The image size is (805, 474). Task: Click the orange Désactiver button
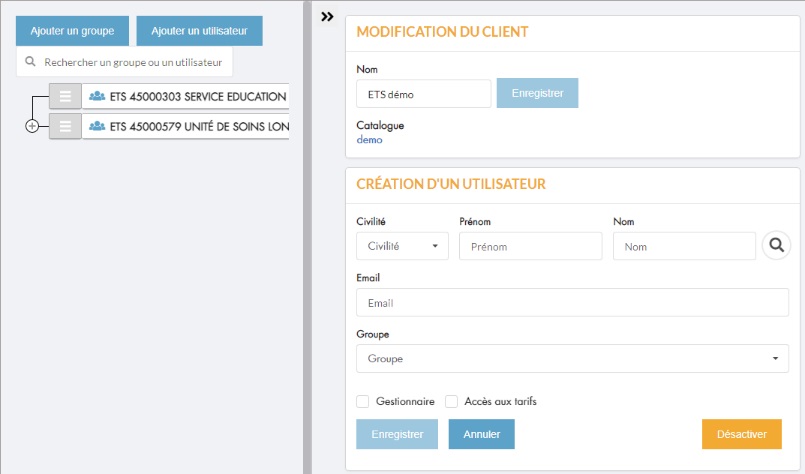(742, 434)
